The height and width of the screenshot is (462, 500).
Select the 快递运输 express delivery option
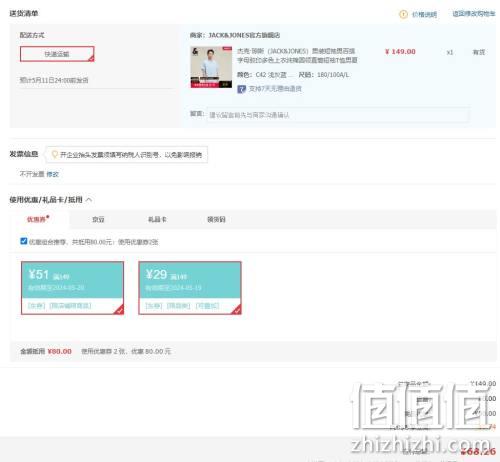coord(57,54)
